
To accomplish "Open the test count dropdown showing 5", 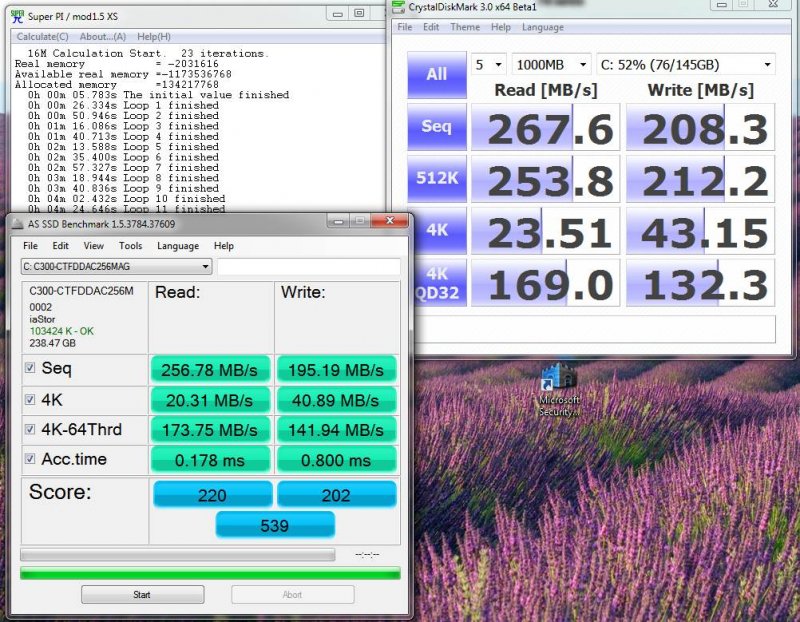I will (x=488, y=65).
